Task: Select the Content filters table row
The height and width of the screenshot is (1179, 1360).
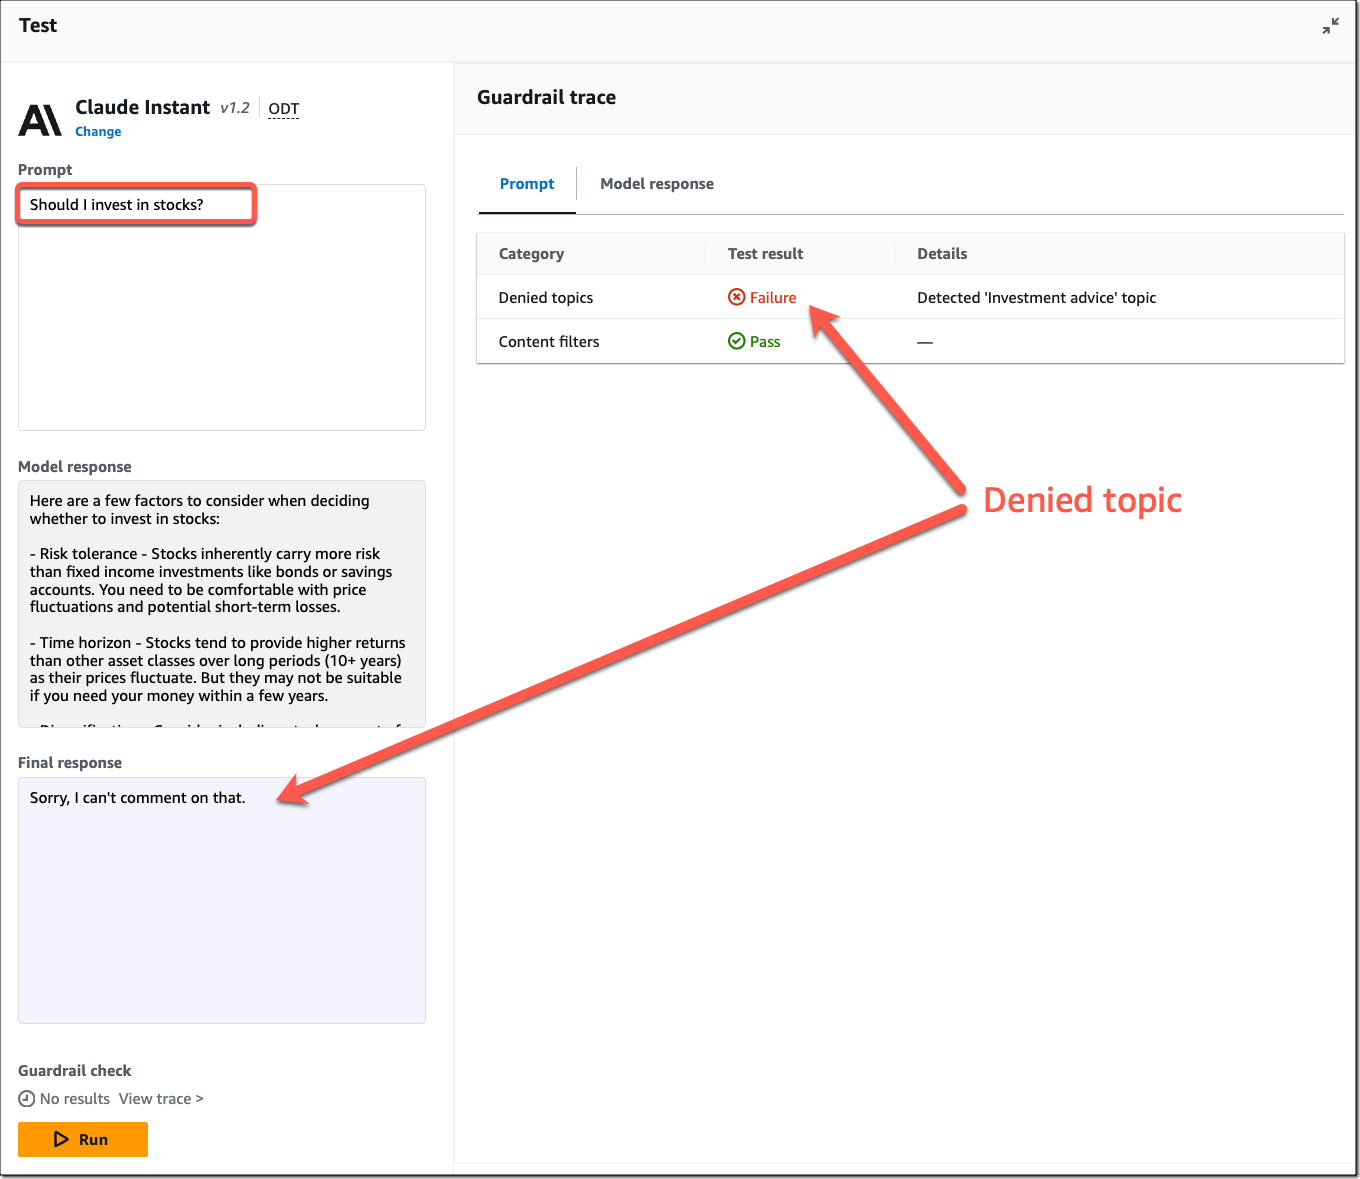Action: pos(910,341)
